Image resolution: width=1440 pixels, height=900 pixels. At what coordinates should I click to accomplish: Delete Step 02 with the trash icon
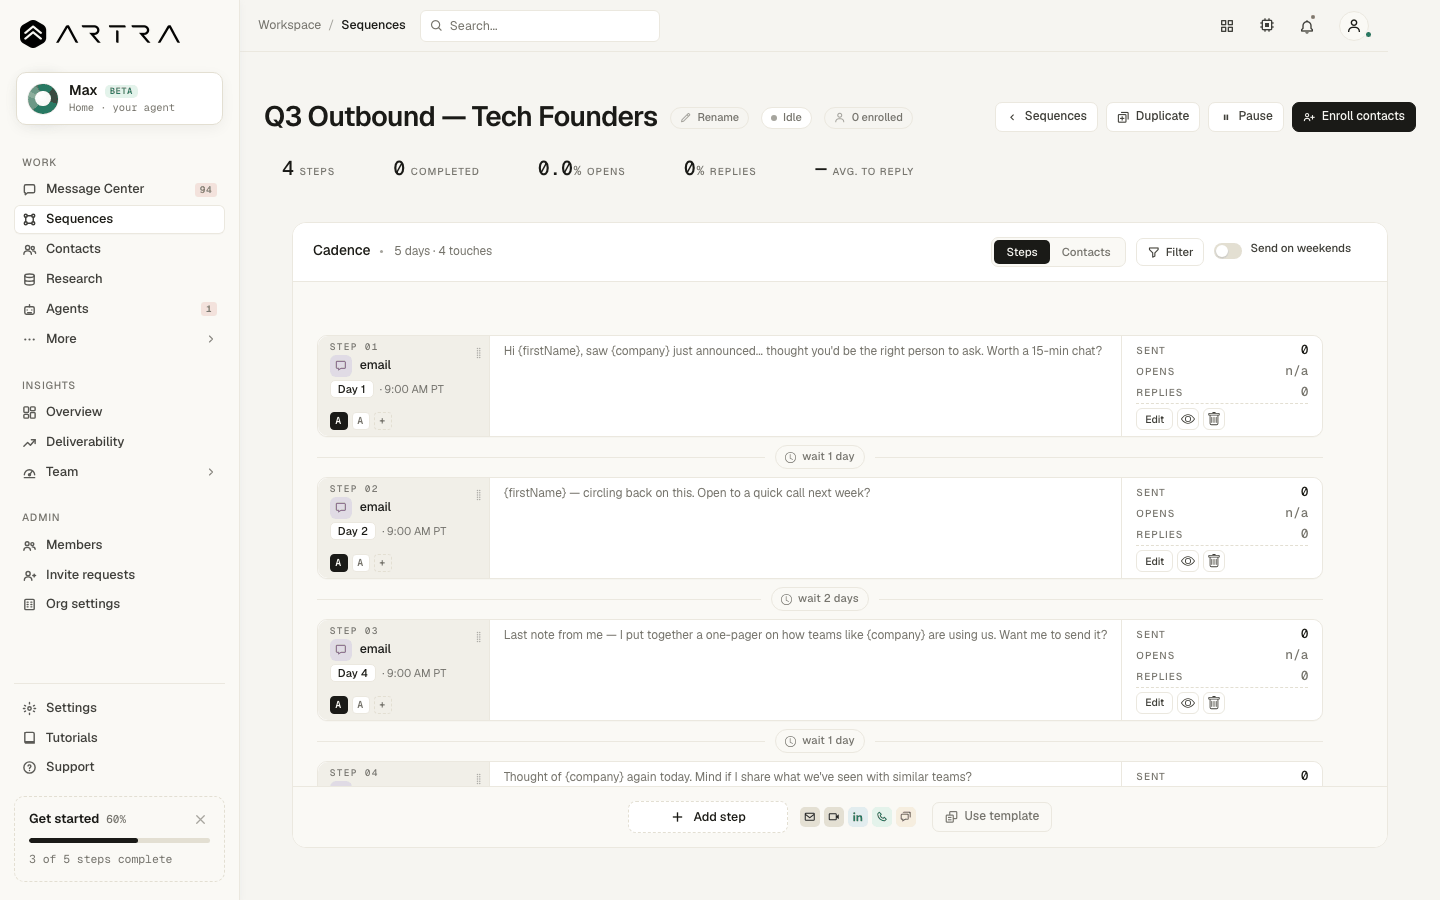[1214, 561]
